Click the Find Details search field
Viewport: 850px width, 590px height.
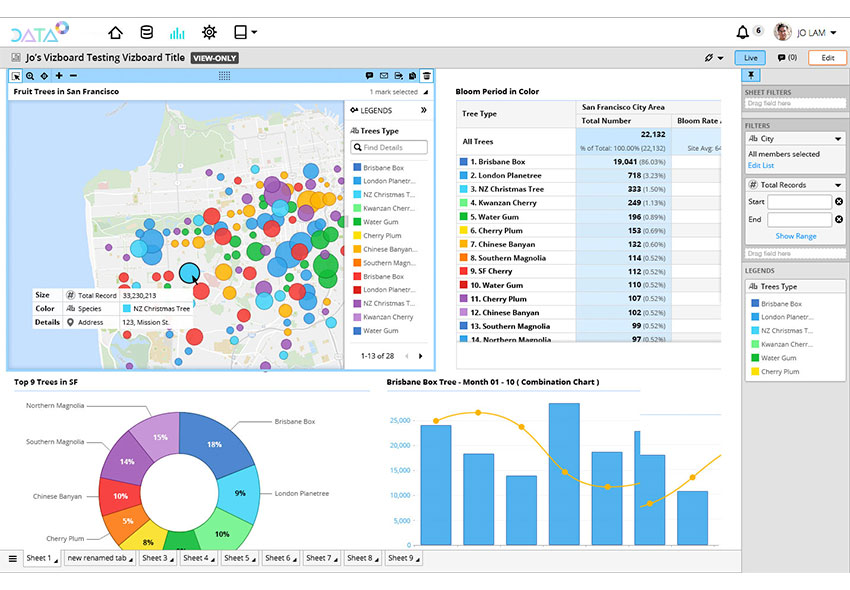pyautogui.click(x=391, y=147)
